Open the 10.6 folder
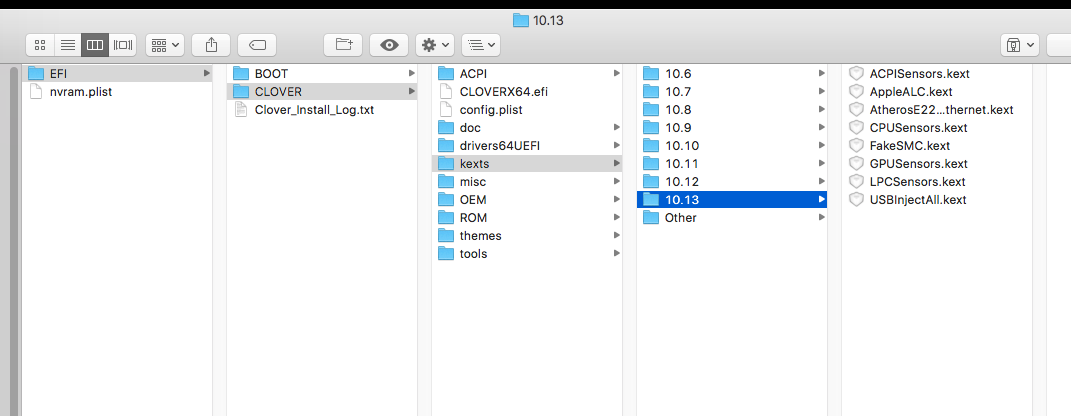The width and height of the screenshot is (1071, 416). click(732, 73)
